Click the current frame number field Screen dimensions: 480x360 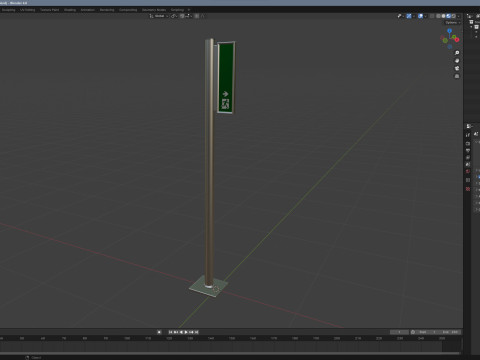399,332
